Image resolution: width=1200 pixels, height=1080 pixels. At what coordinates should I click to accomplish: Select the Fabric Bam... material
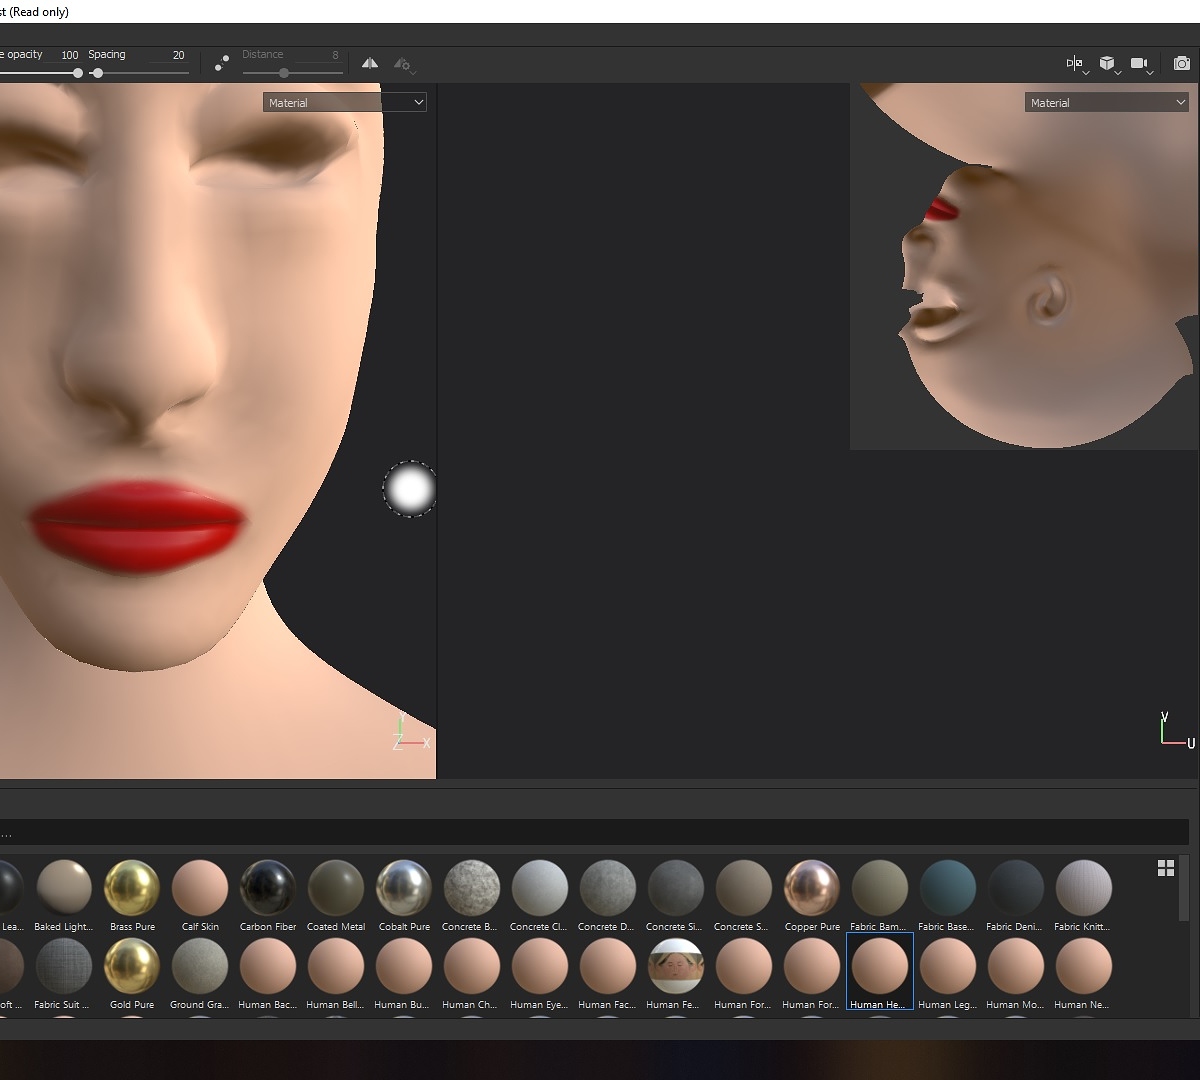[880, 896]
